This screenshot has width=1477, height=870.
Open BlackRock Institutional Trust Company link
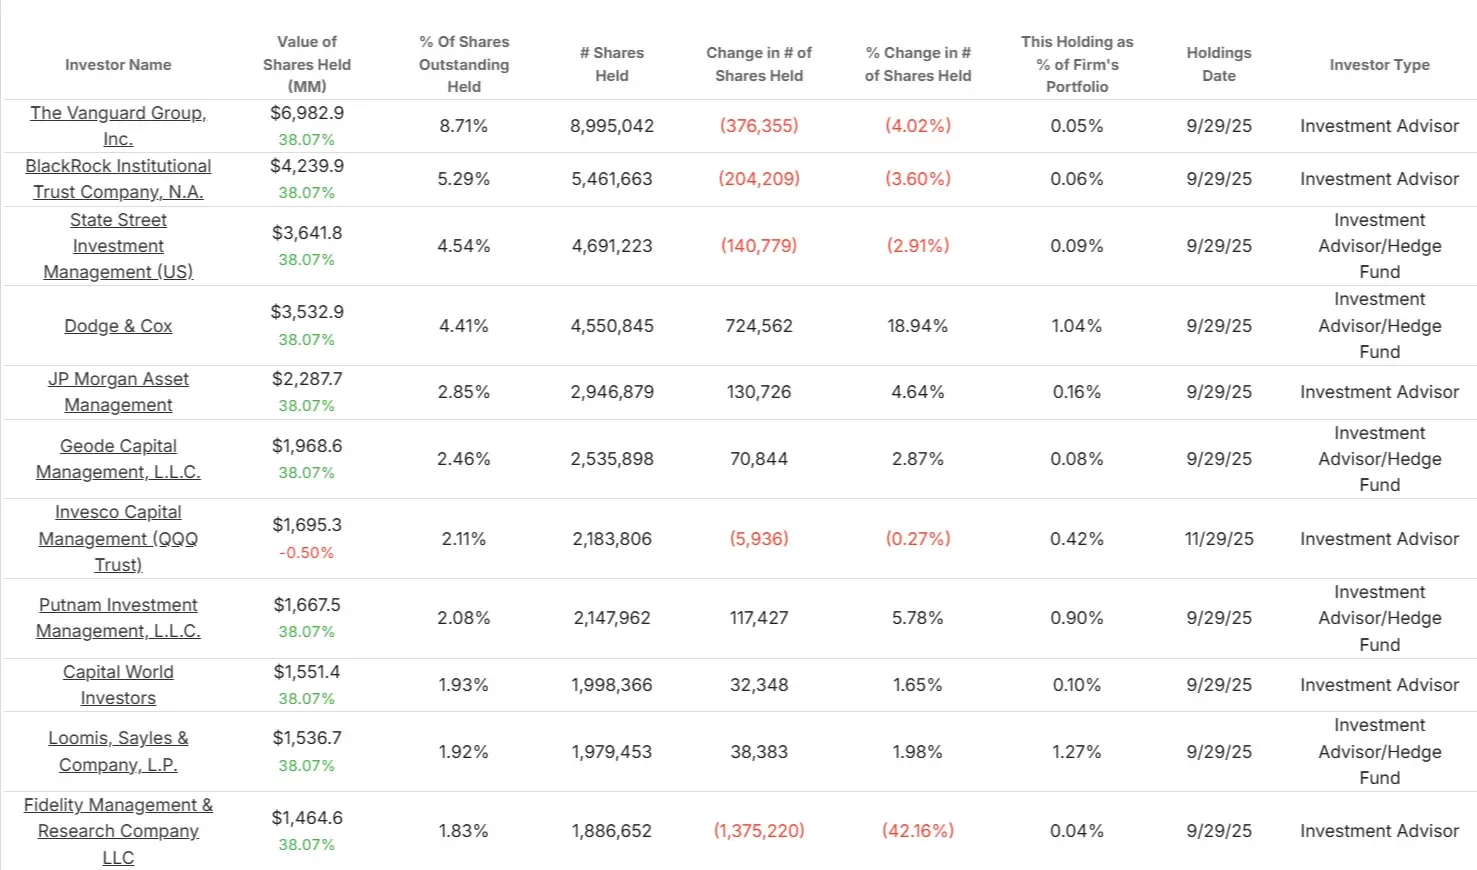tap(118, 179)
